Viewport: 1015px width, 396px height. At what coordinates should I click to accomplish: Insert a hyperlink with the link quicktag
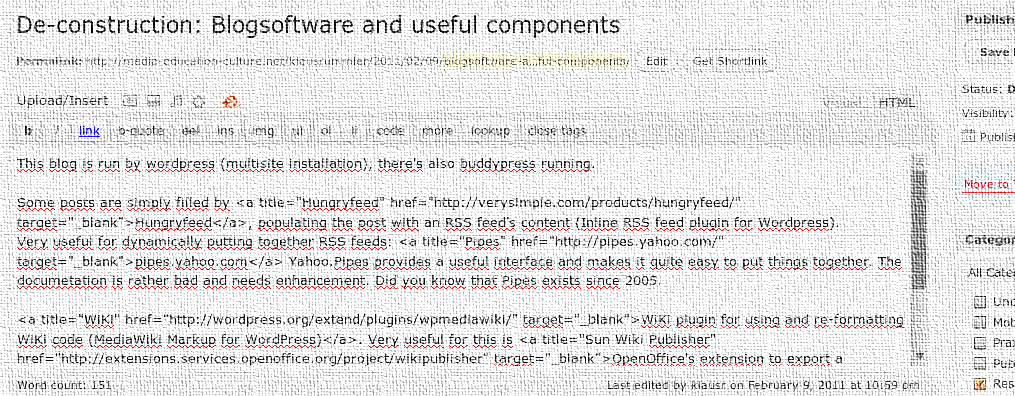tap(89, 131)
